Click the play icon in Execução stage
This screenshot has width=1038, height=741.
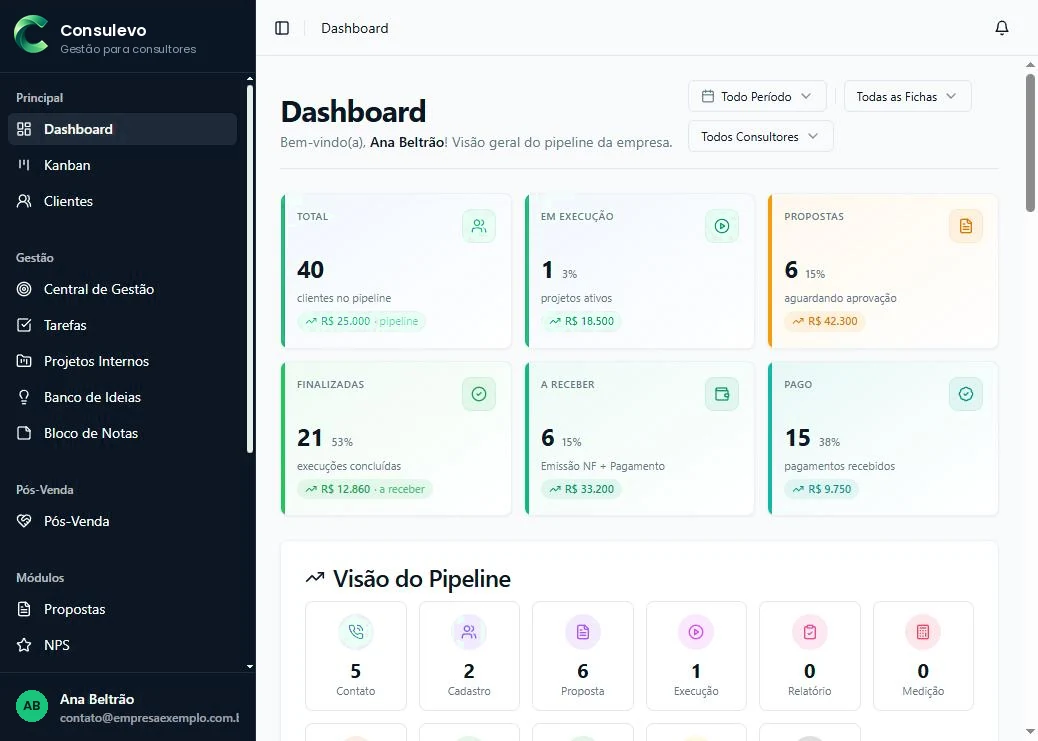[x=696, y=632]
